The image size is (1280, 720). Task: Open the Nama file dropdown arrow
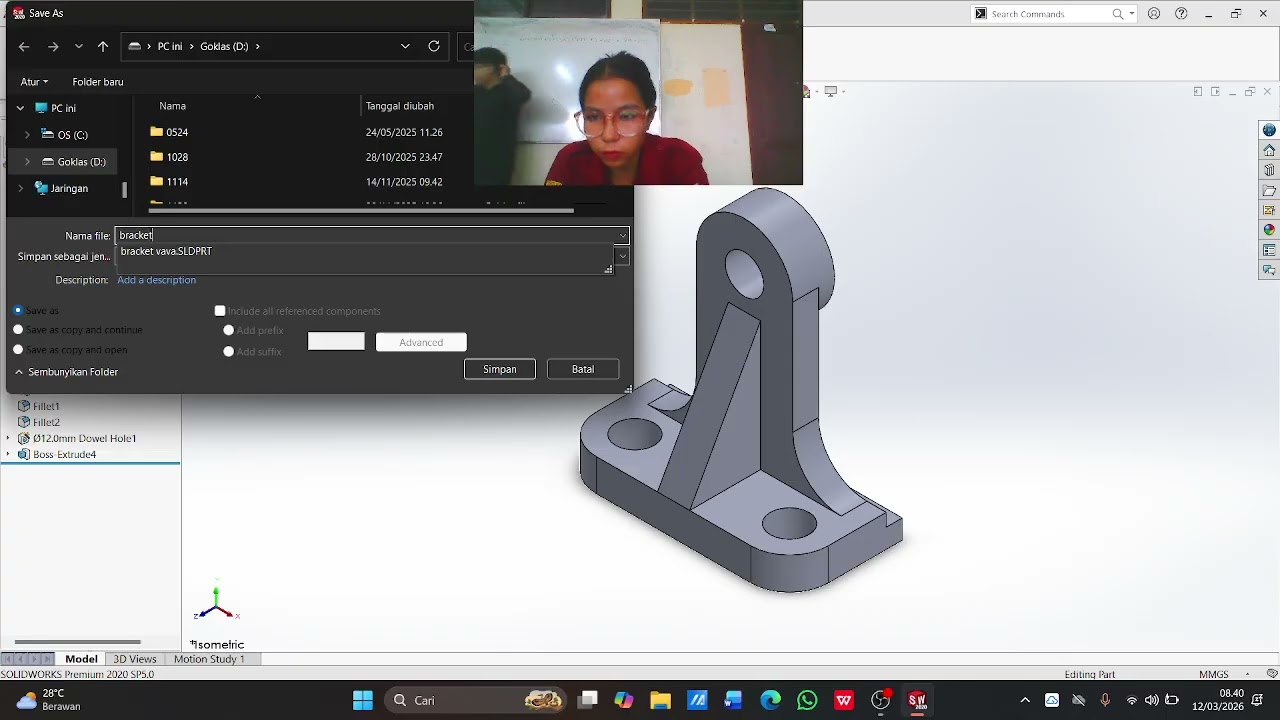pyautogui.click(x=622, y=236)
